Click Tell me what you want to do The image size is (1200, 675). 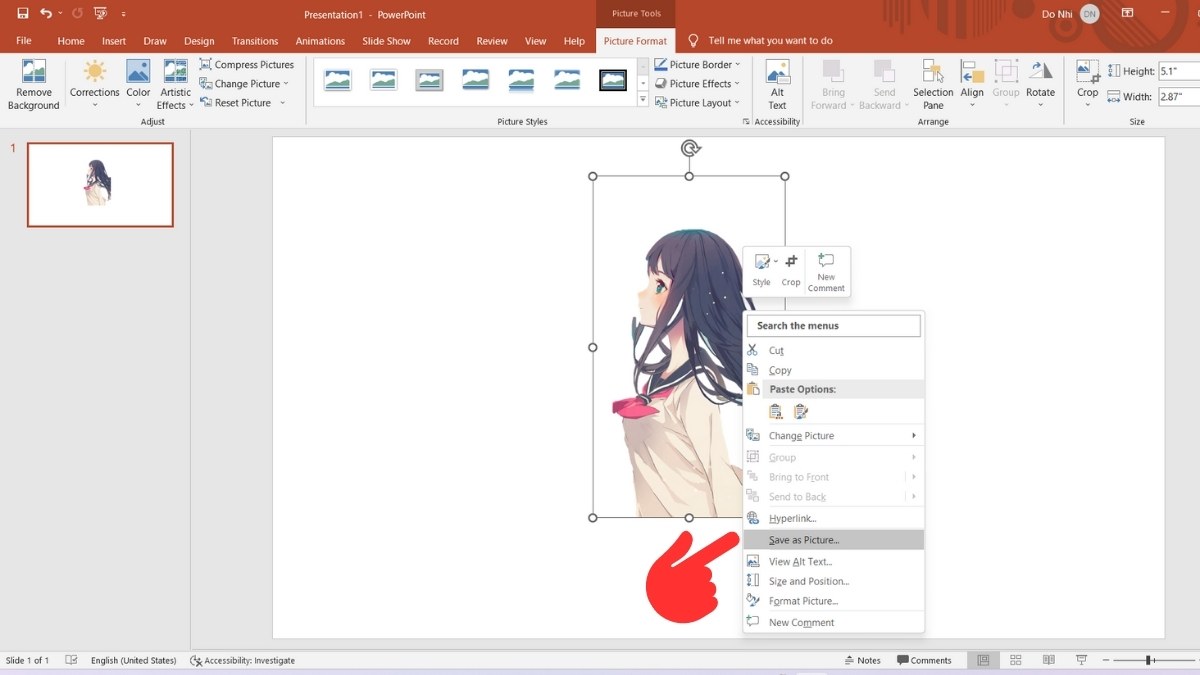pos(770,41)
